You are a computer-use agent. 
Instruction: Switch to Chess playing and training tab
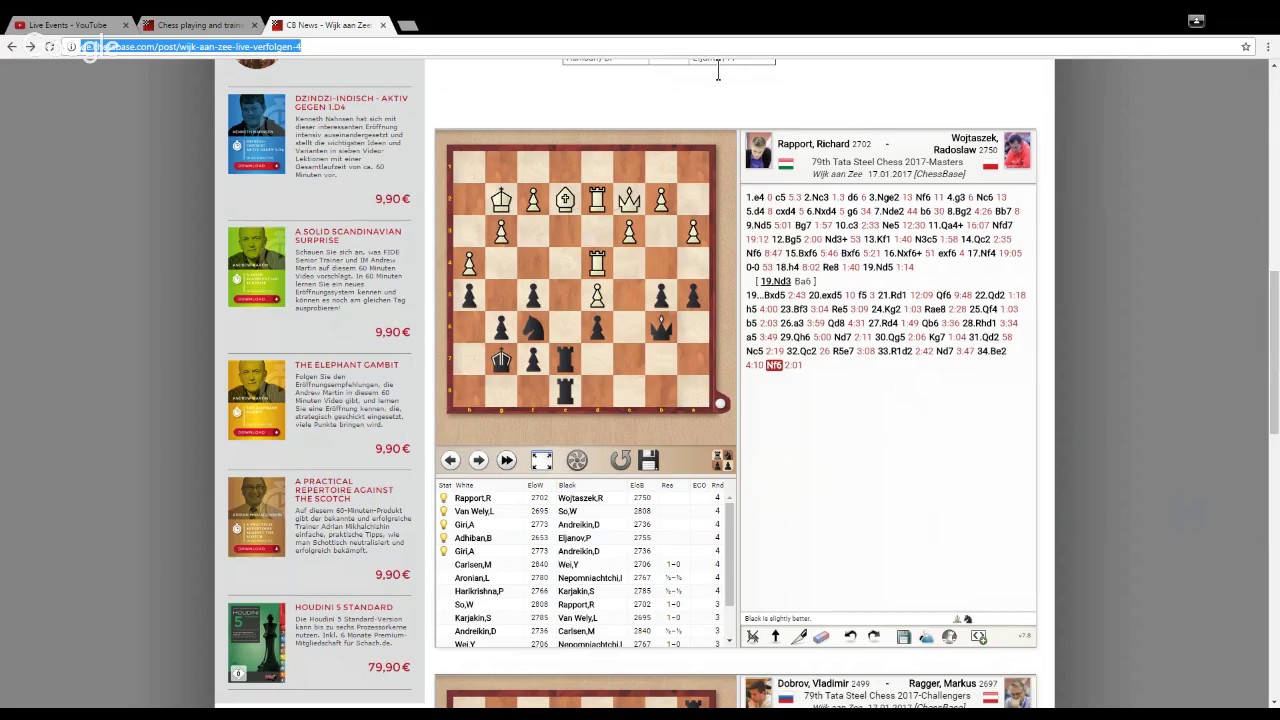(x=199, y=25)
